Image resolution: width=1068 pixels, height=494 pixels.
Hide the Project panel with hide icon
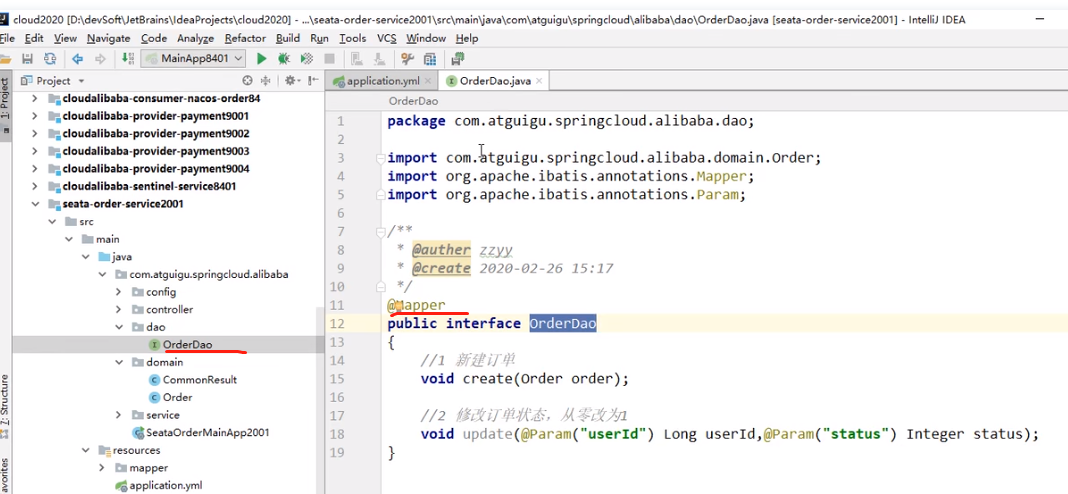pos(313,80)
